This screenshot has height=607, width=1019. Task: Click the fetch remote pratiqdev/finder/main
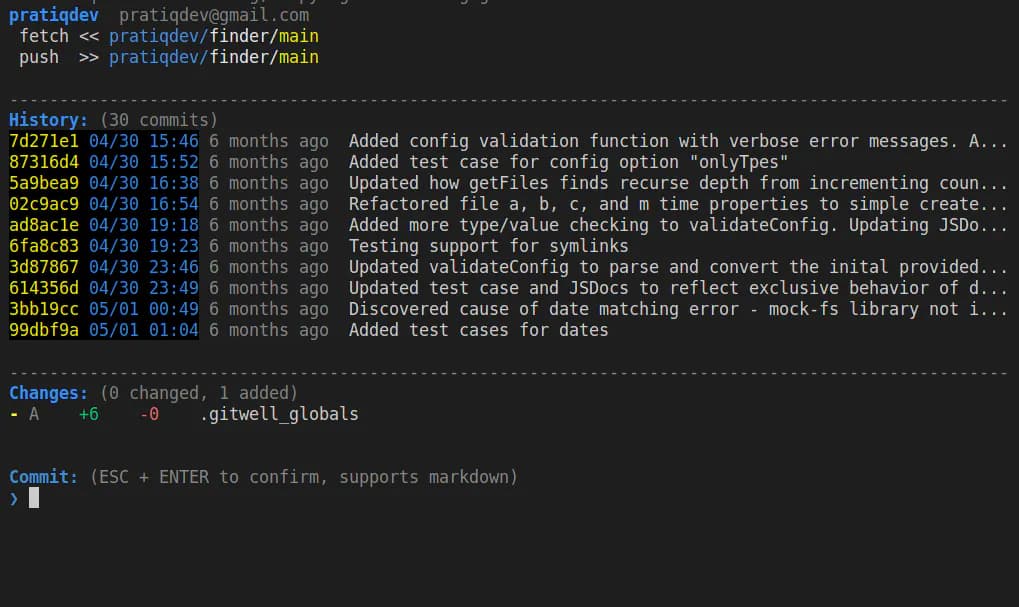pyautogui.click(x=213, y=36)
